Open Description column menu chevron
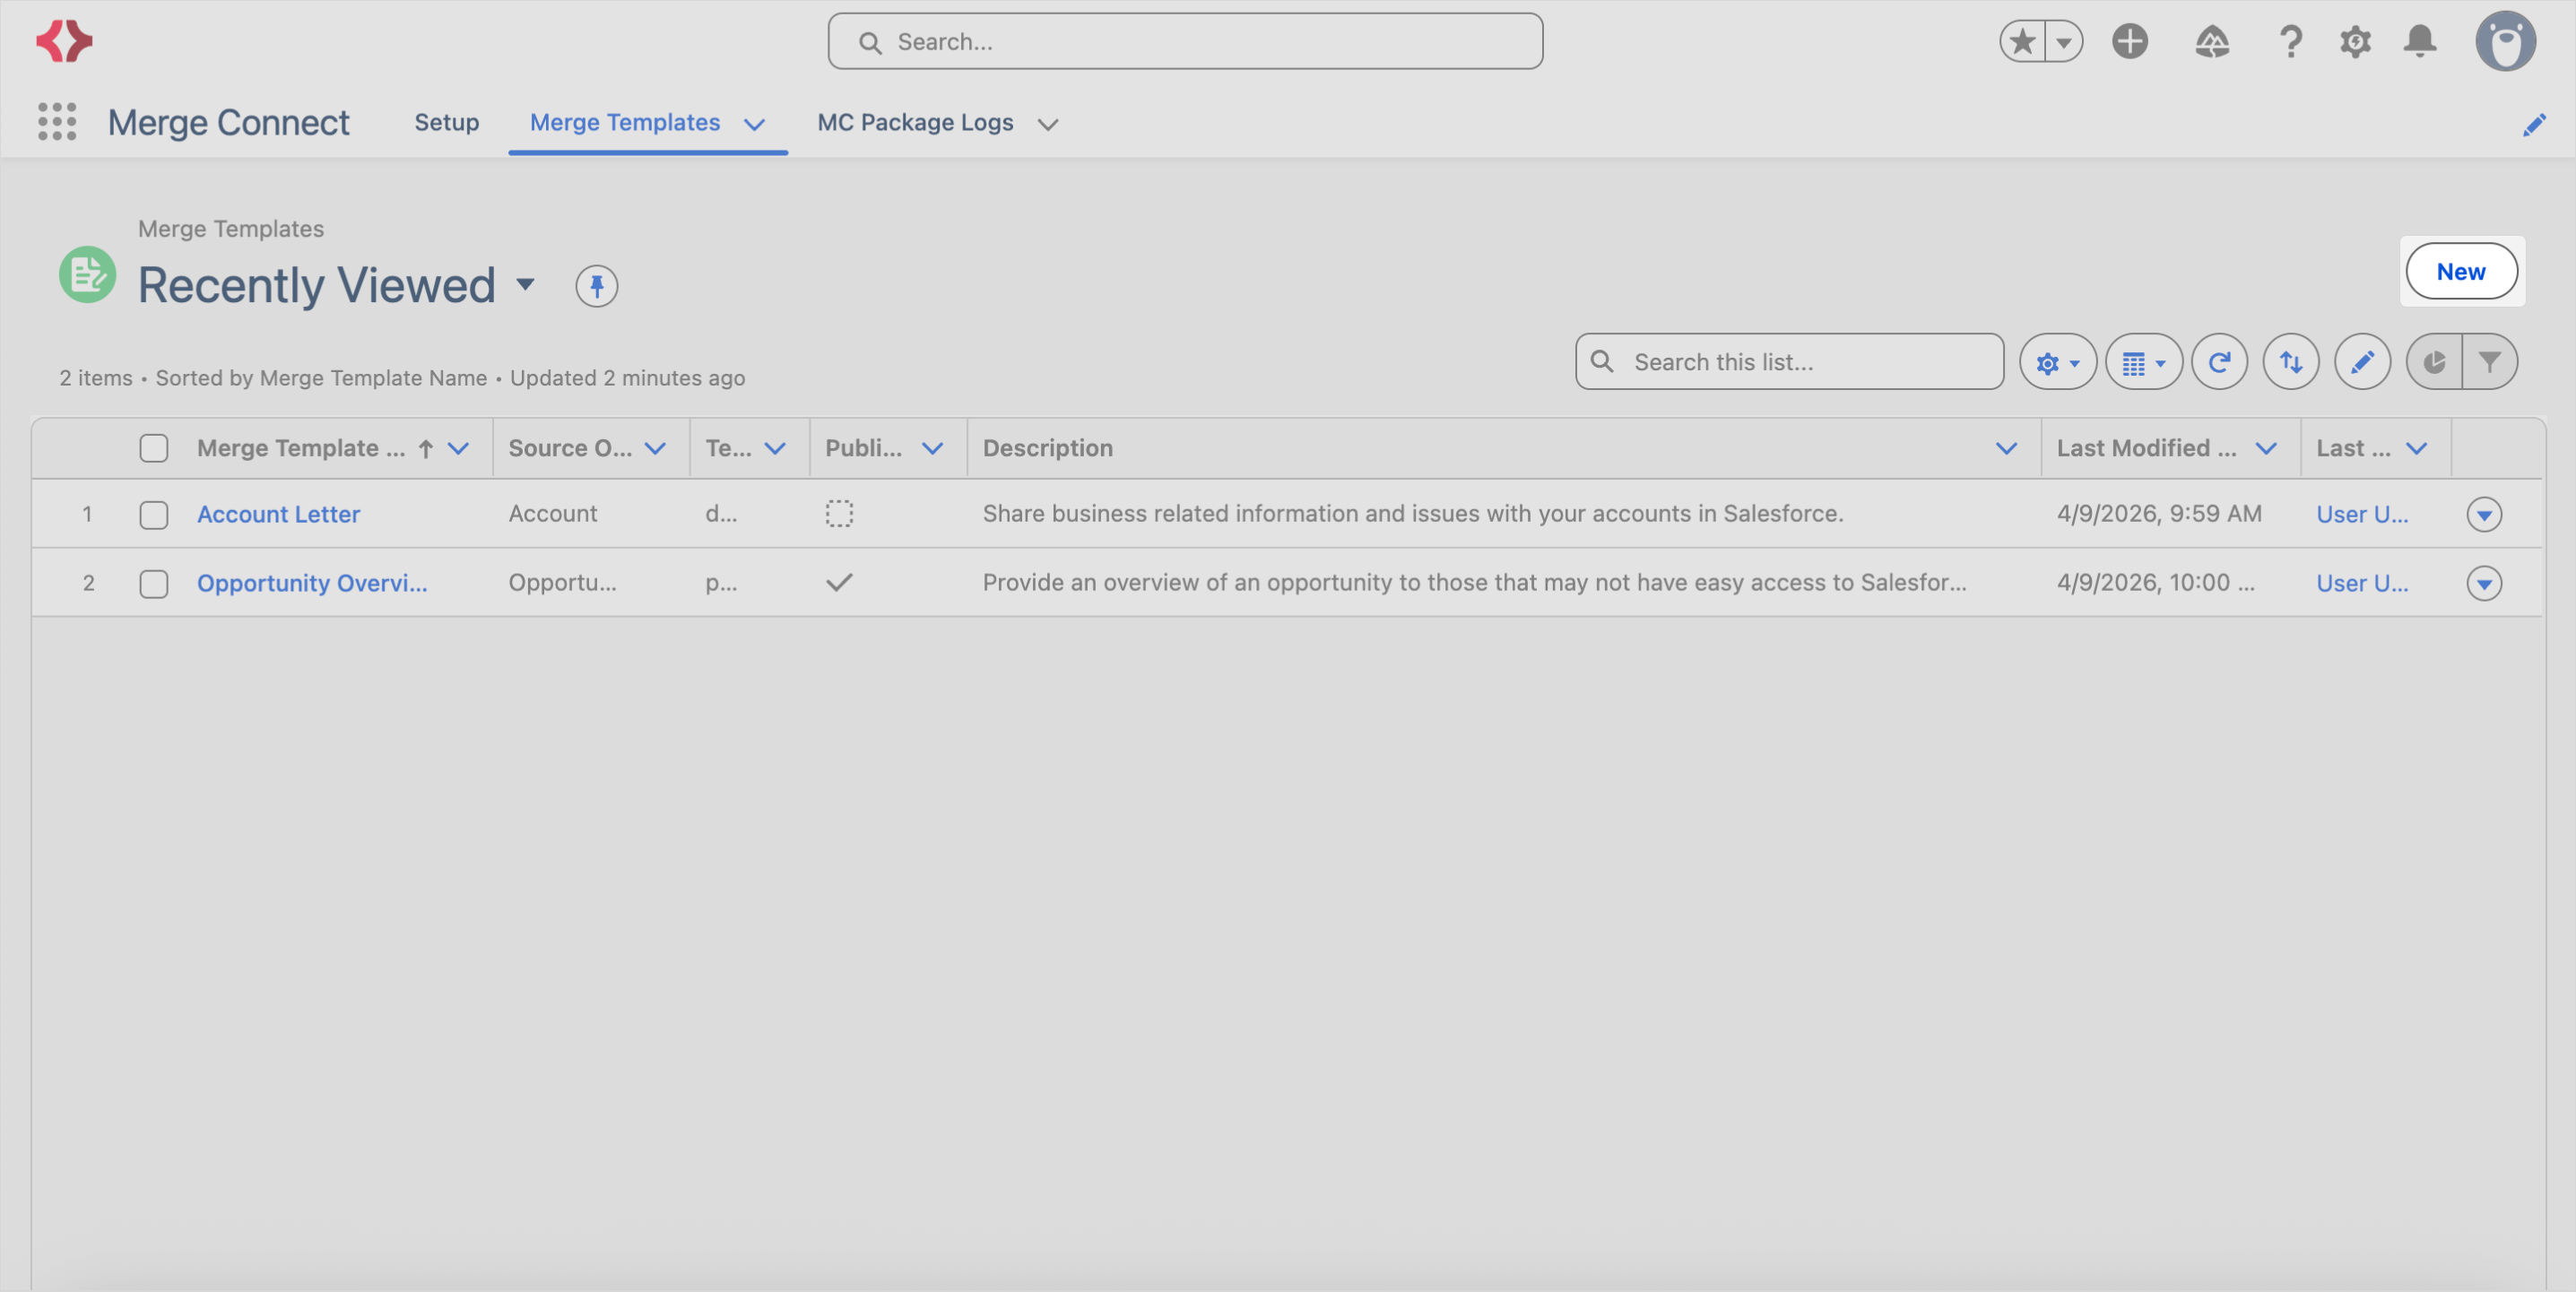 click(2006, 448)
